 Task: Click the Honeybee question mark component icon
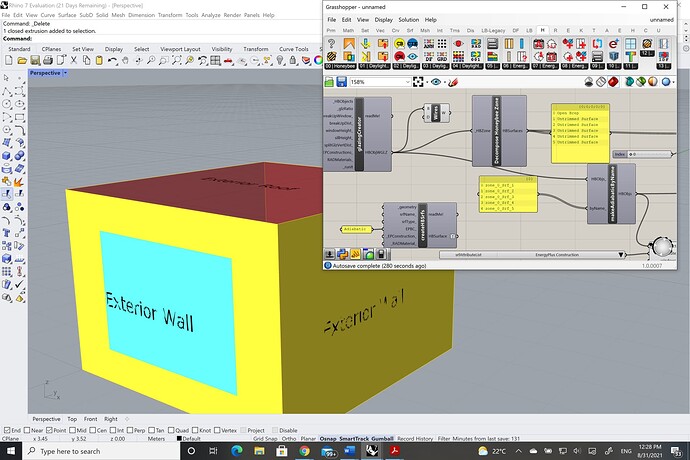coord(332,43)
